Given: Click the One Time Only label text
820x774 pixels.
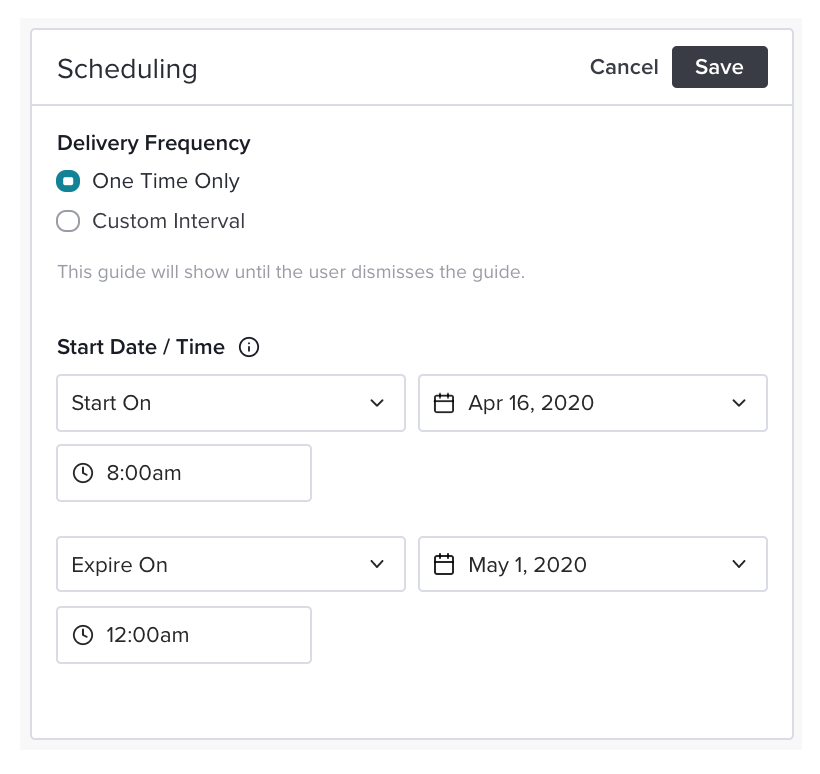Looking at the screenshot, I should tap(166, 181).
